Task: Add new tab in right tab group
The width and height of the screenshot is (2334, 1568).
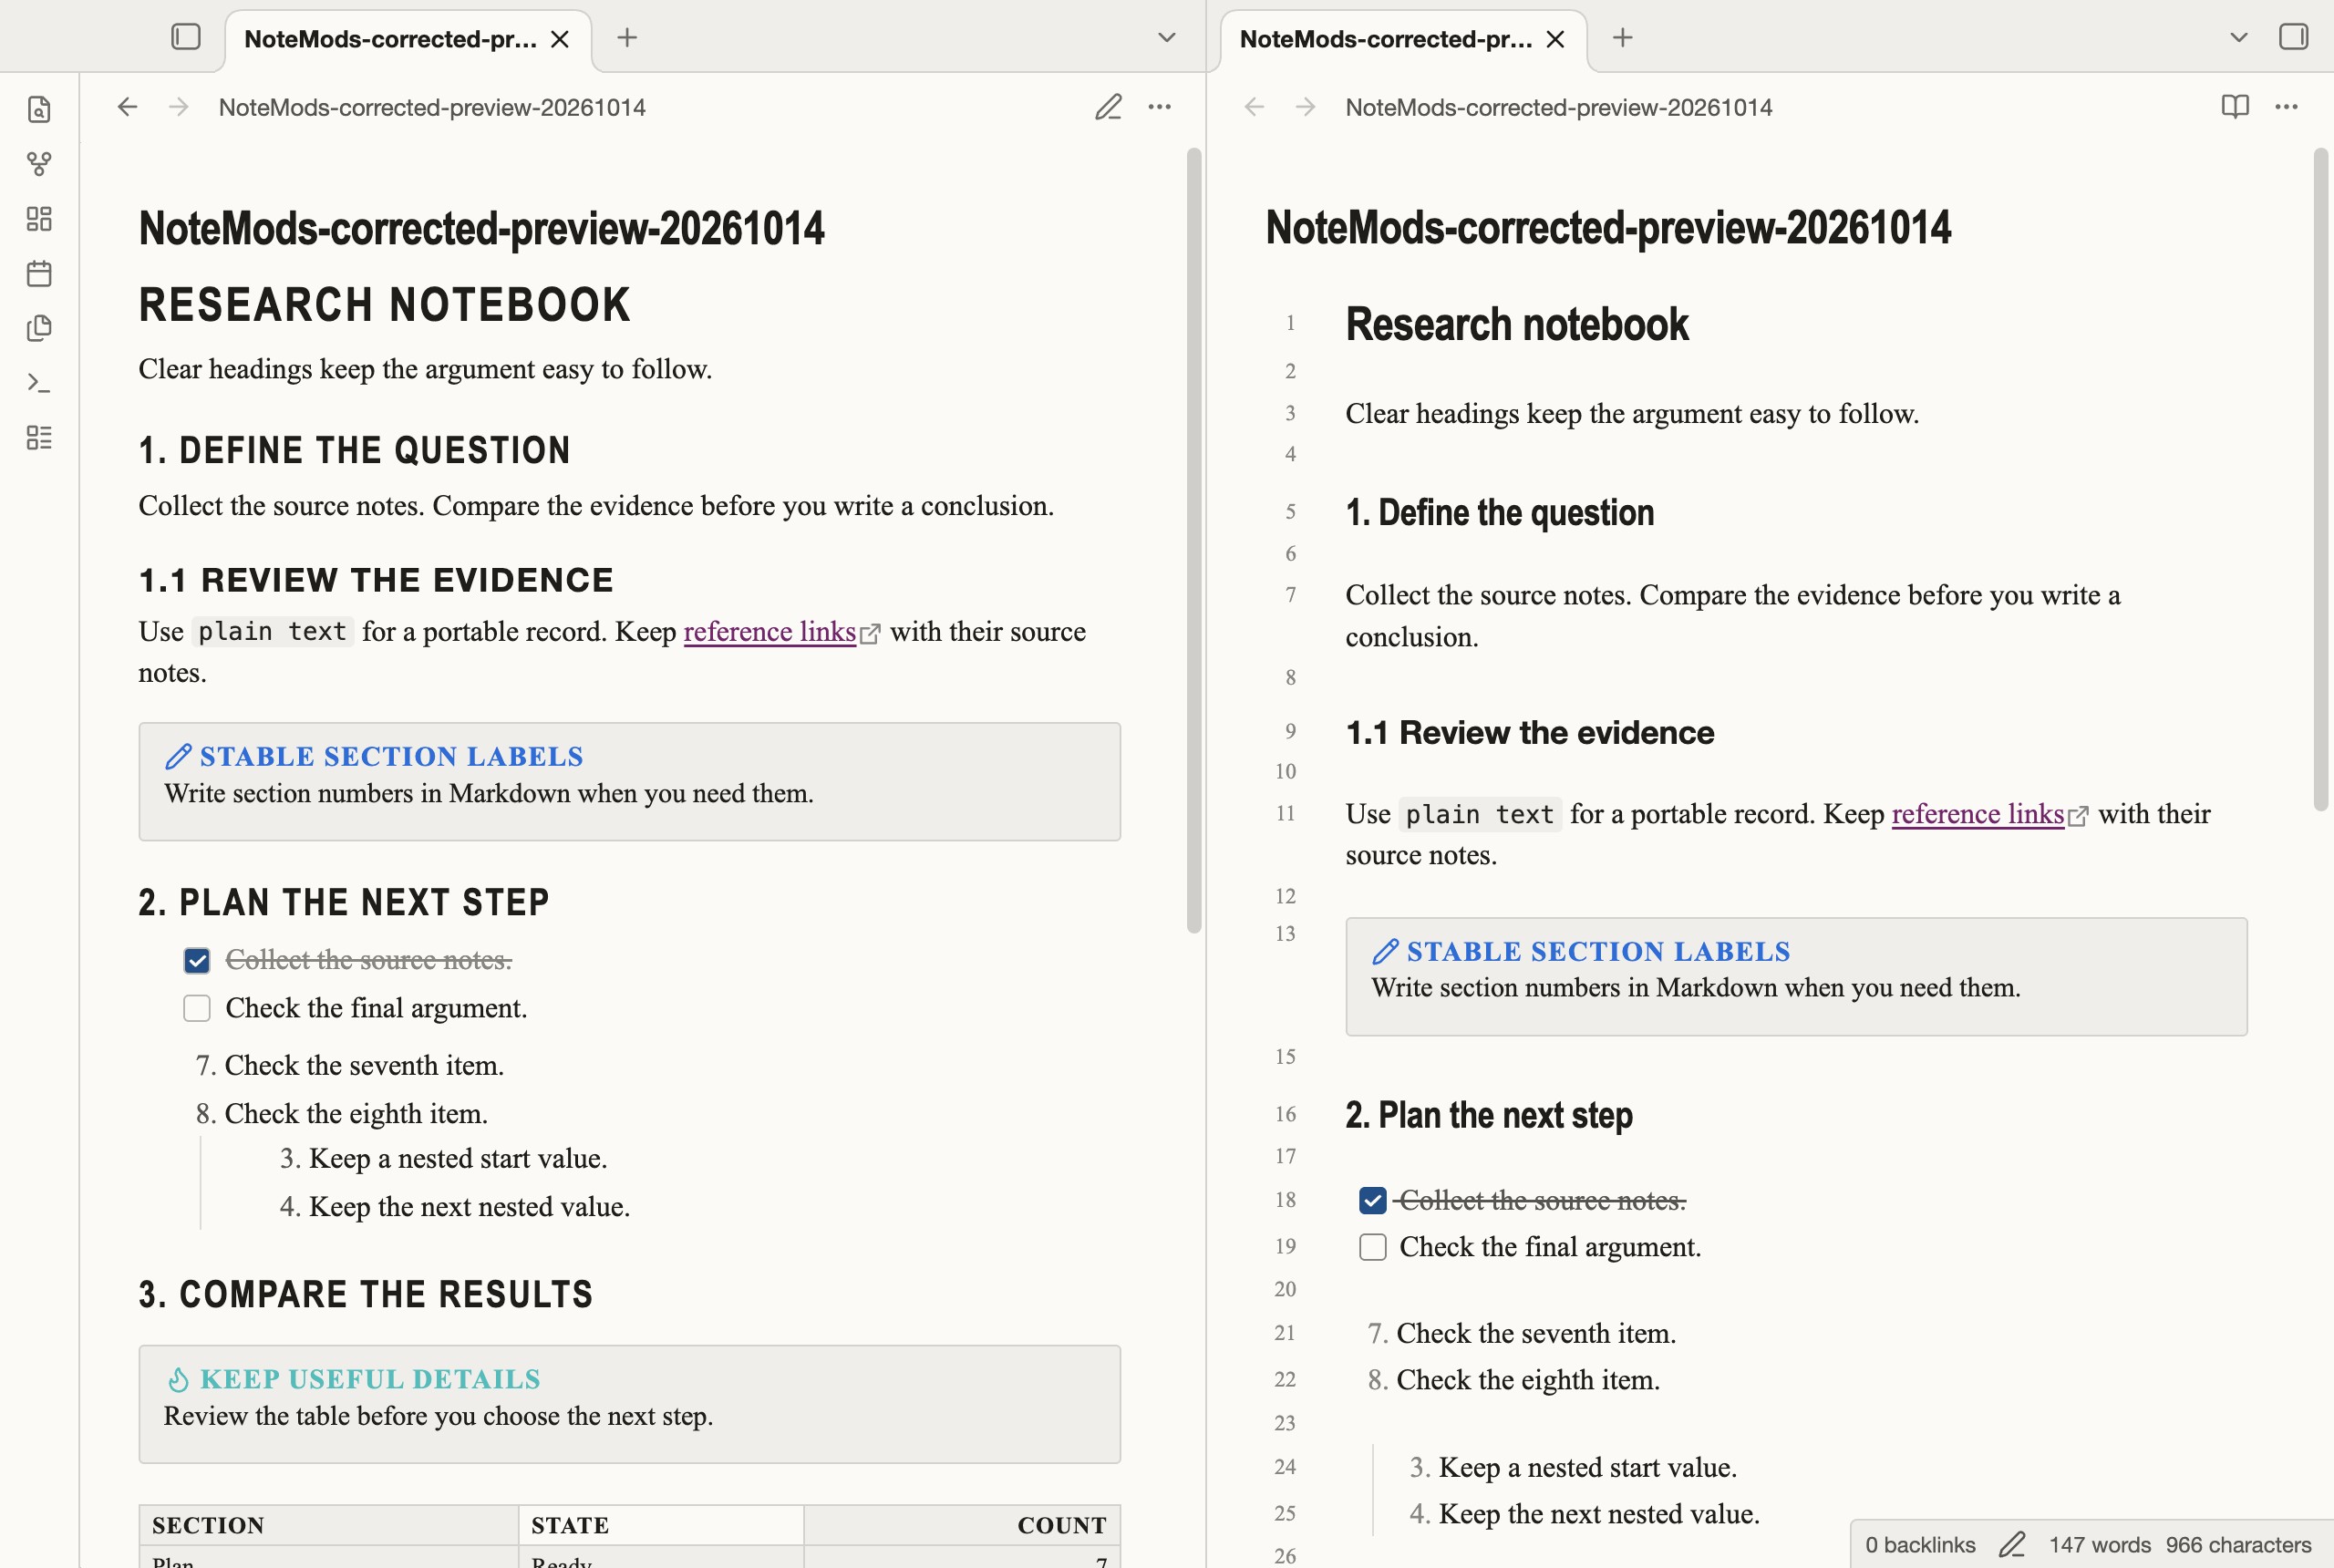Action: [x=1623, y=38]
